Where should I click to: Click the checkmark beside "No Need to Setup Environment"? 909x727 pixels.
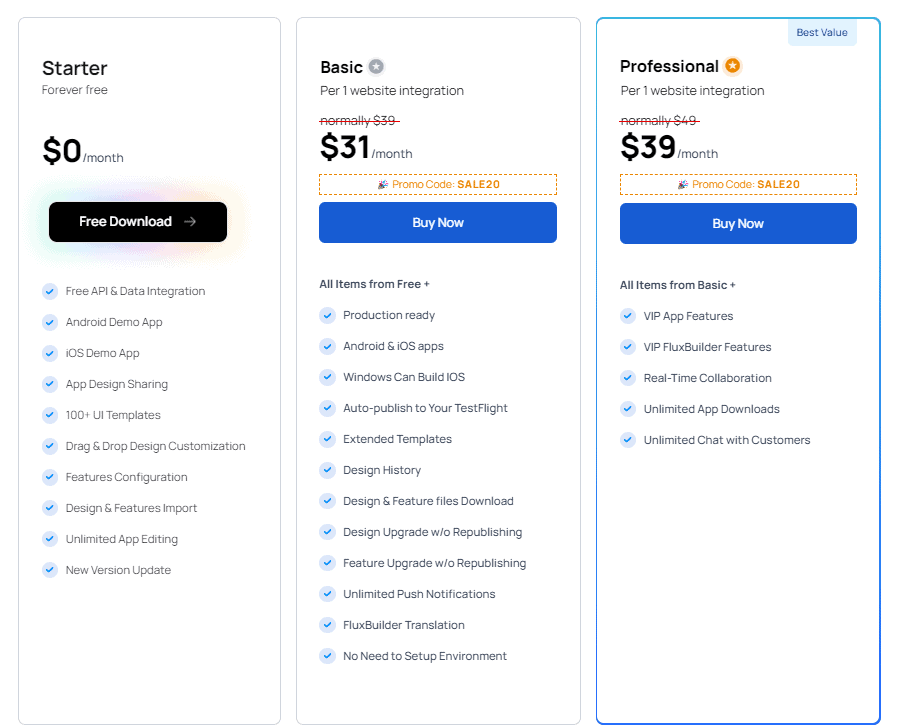pos(327,655)
